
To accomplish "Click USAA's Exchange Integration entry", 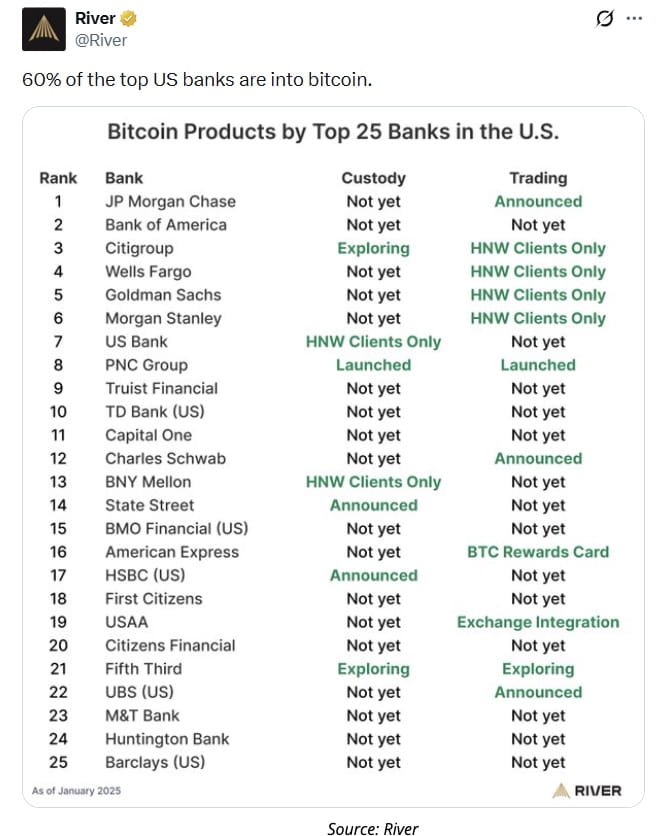I will coord(538,622).
